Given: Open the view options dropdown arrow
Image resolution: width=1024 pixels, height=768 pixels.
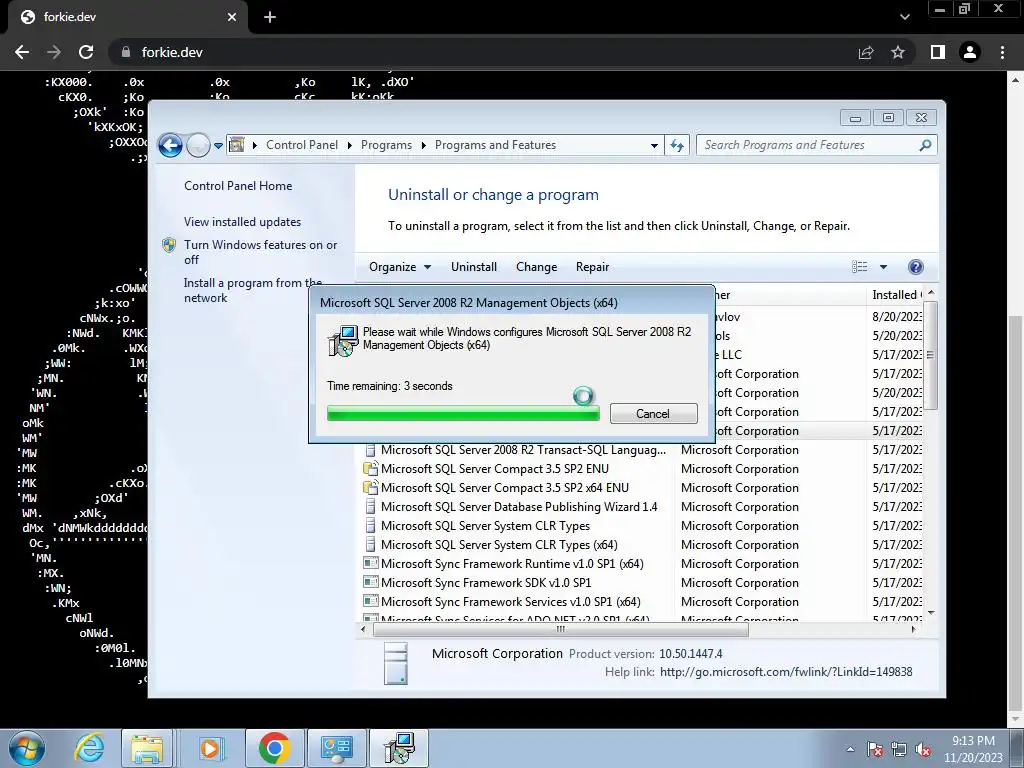Looking at the screenshot, I should [x=883, y=266].
